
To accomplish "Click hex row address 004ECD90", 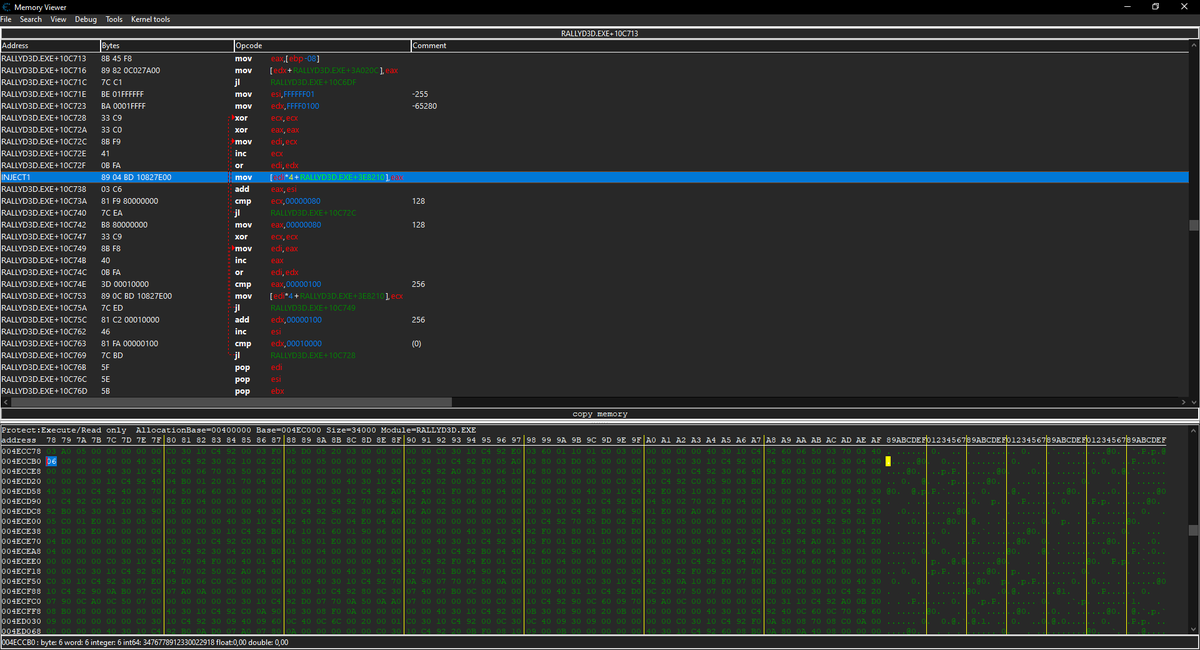I will [20, 501].
